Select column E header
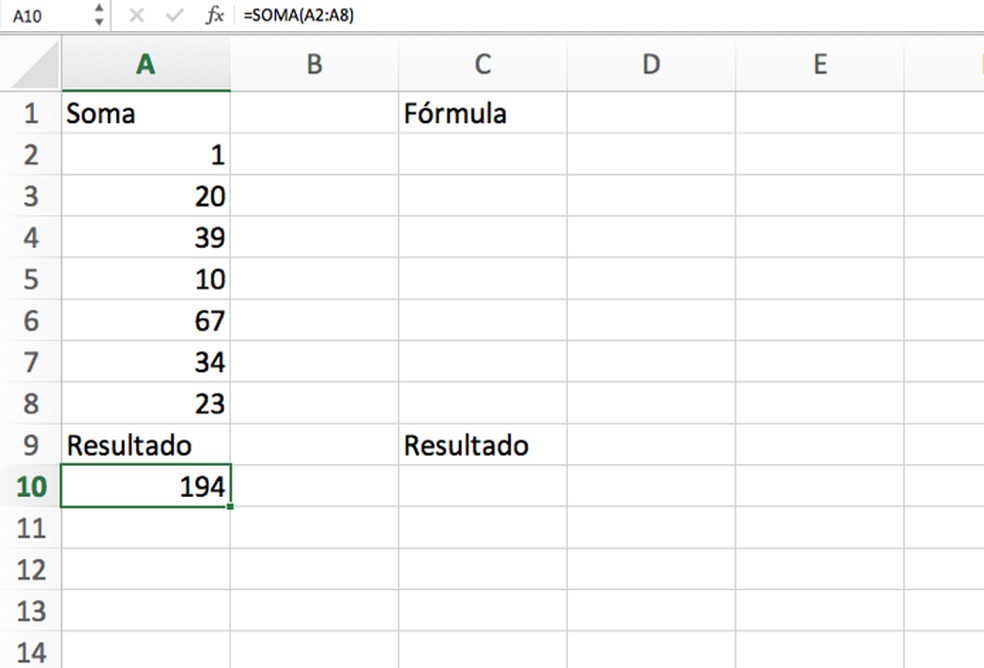Viewport: 984px width, 668px height. click(819, 65)
